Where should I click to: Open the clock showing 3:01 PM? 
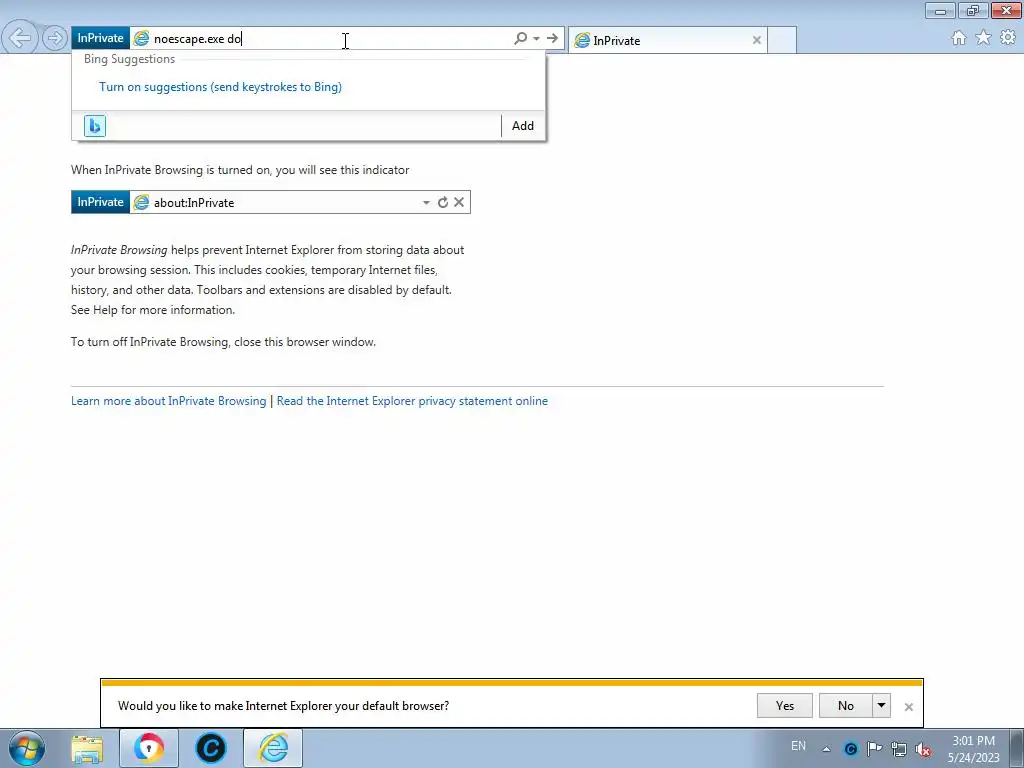(x=973, y=749)
